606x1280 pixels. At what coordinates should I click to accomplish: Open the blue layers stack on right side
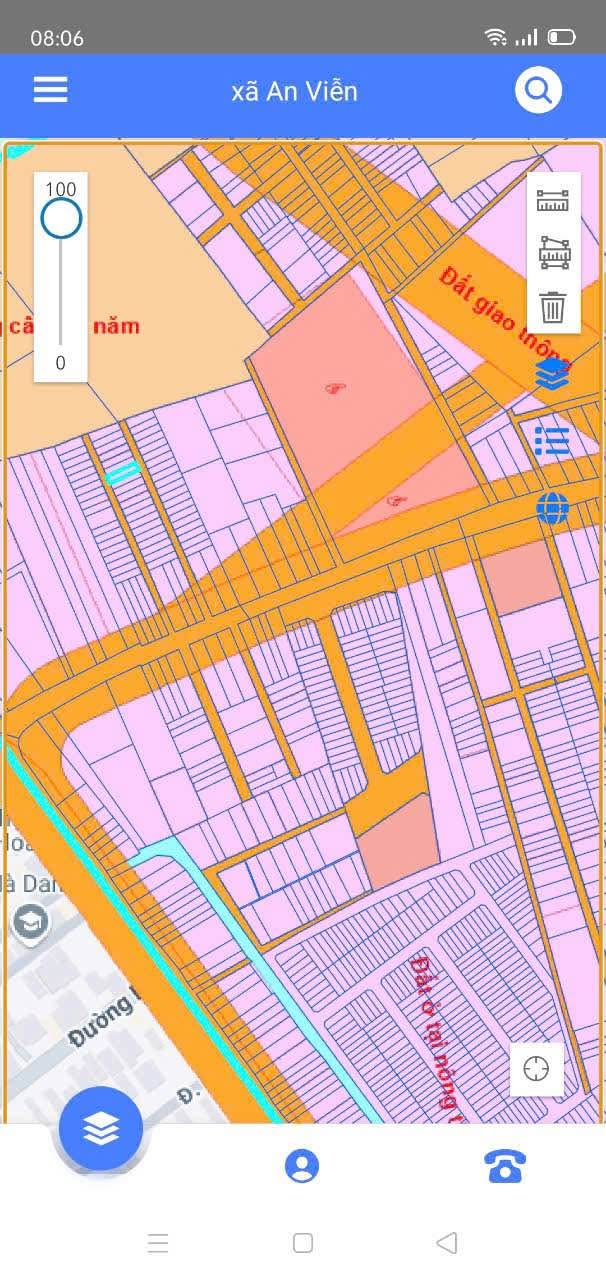tap(552, 374)
